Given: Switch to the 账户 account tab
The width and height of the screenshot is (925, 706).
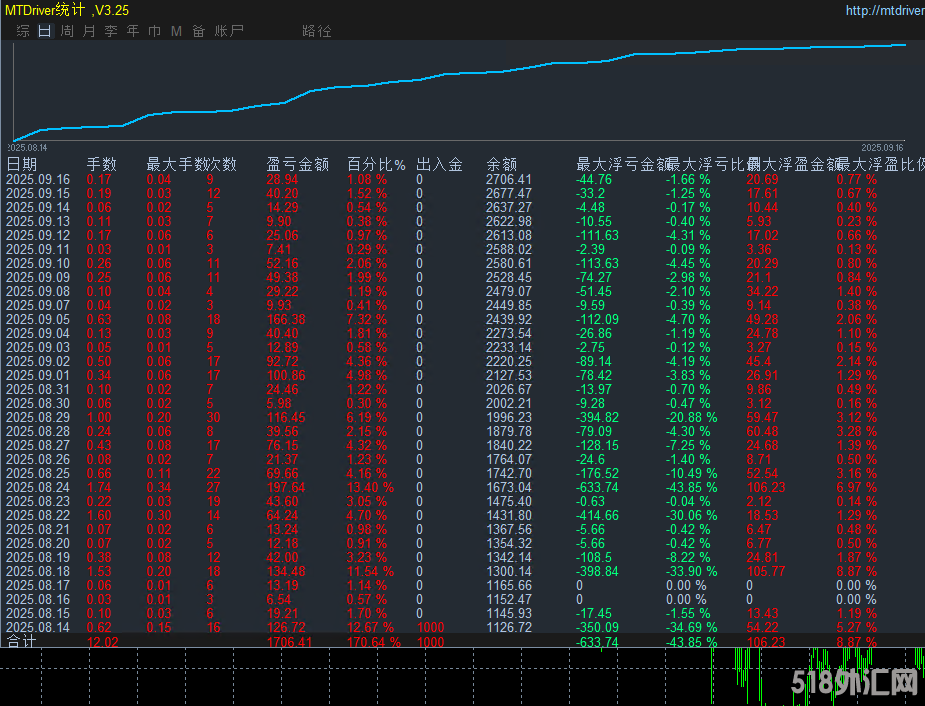Looking at the screenshot, I should pos(229,31).
